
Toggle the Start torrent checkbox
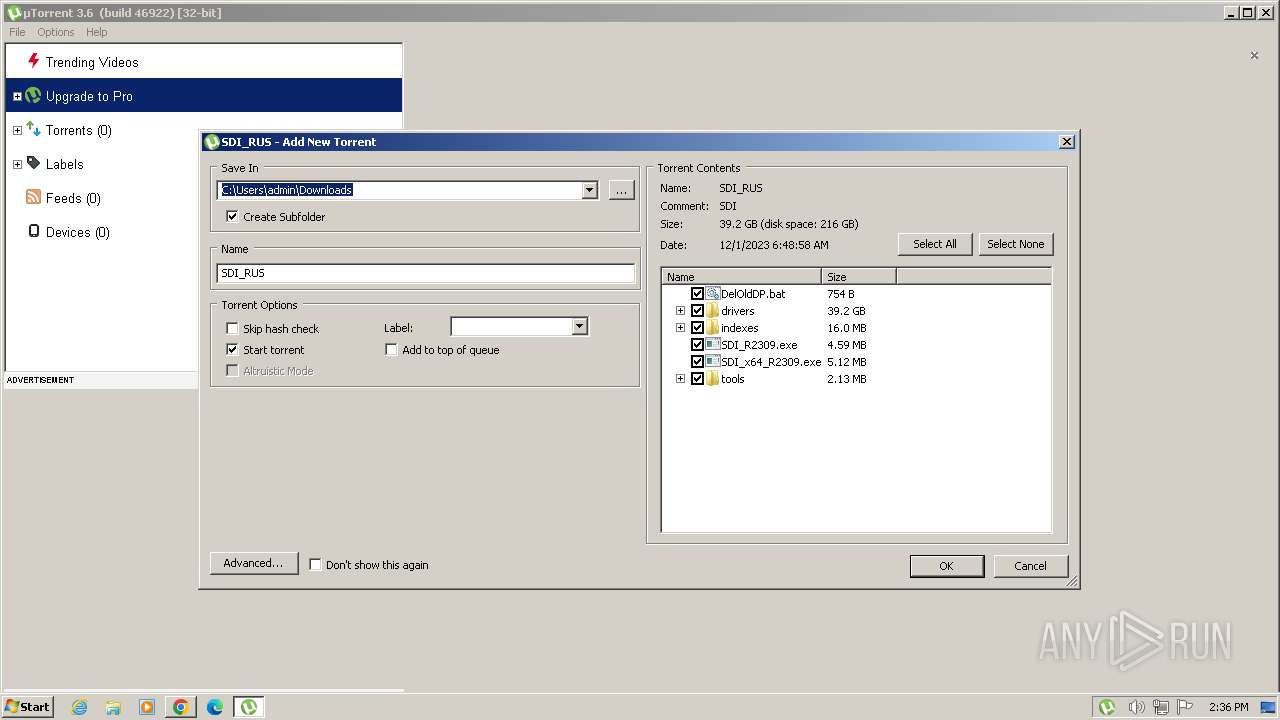pos(232,349)
